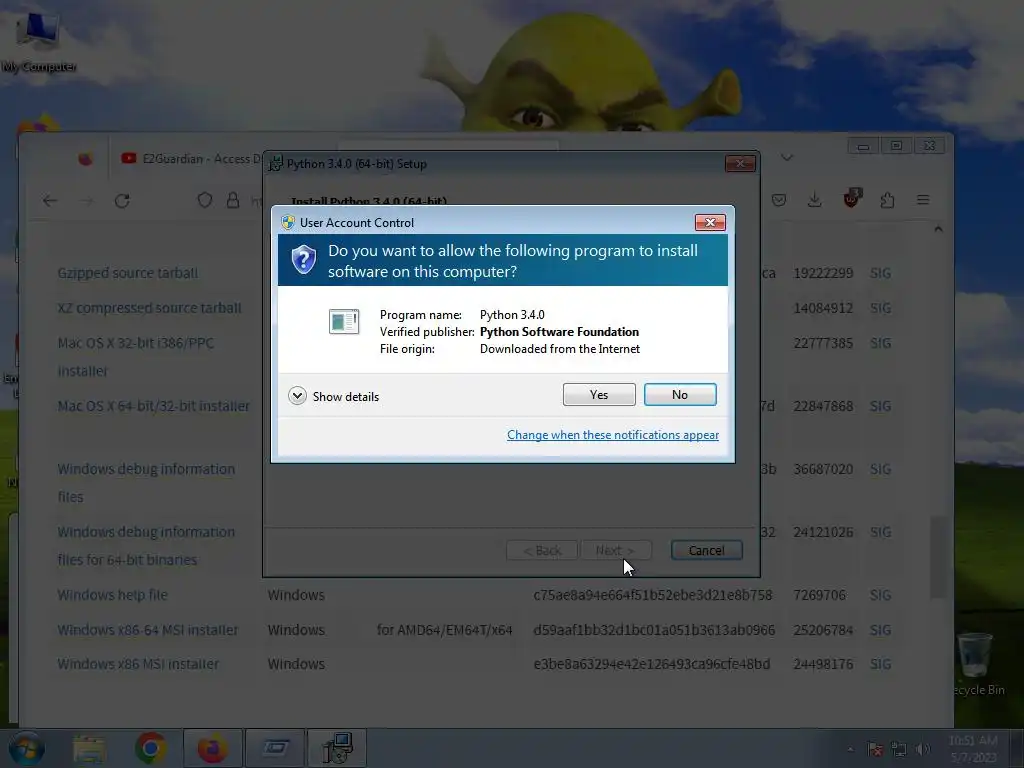Viewport: 1024px width, 768px height.
Task: Open 'Change when these notifications appear' link
Action: click(613, 435)
